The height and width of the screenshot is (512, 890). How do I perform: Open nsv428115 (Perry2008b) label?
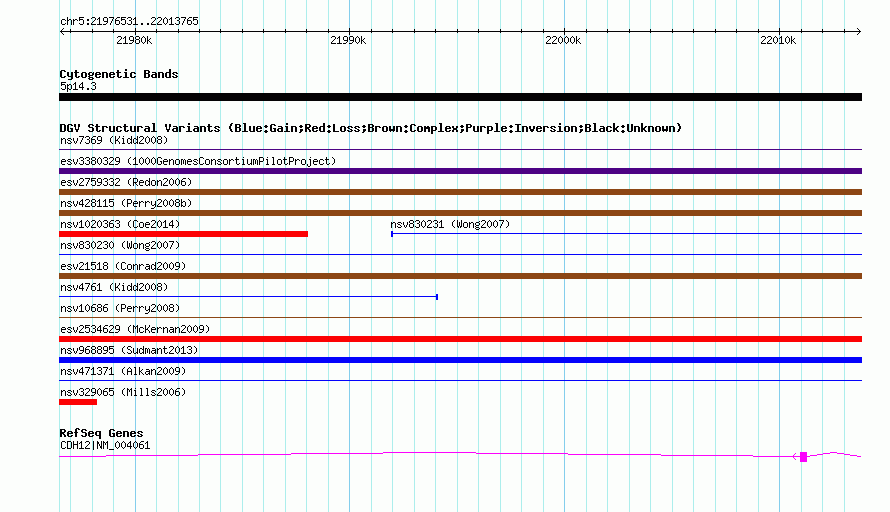pyautogui.click(x=126, y=203)
